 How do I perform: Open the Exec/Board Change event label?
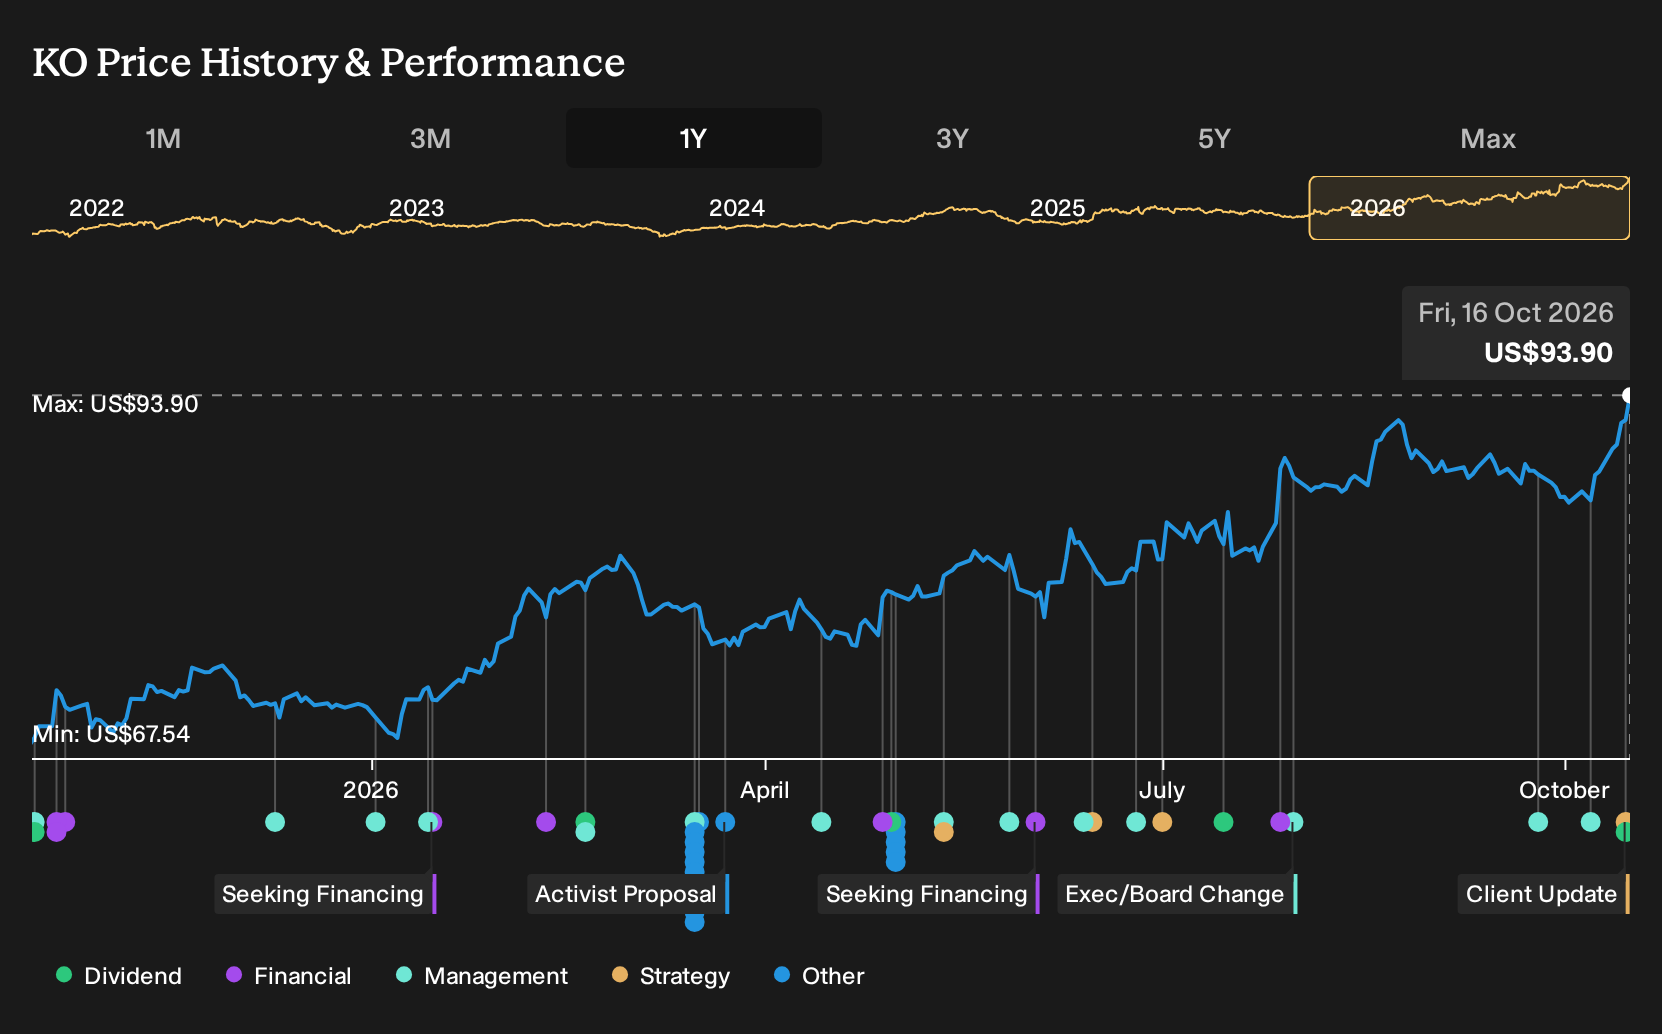(1176, 894)
